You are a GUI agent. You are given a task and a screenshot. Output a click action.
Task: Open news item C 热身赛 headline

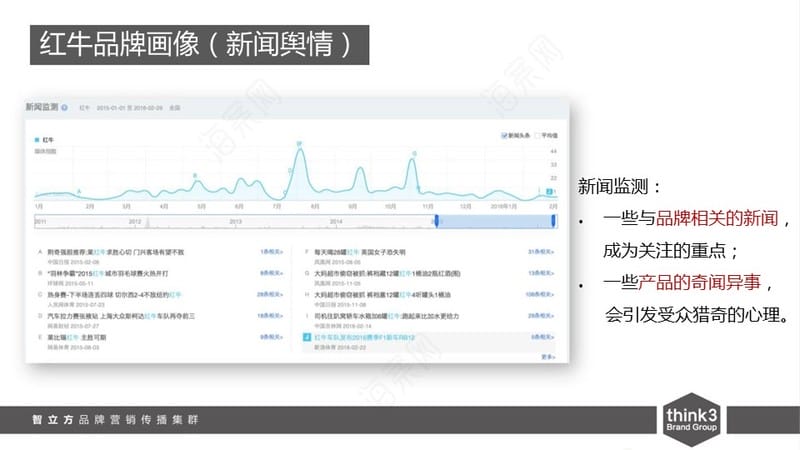(114, 295)
